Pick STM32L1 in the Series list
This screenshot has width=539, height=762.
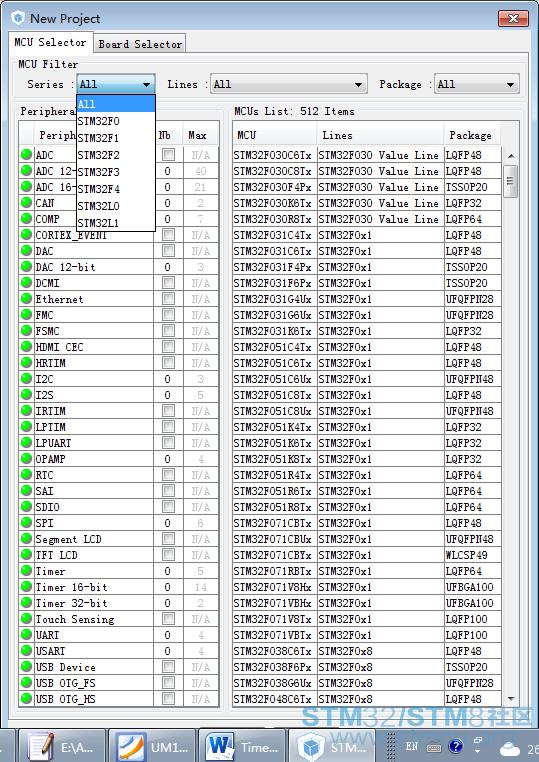tap(116, 223)
